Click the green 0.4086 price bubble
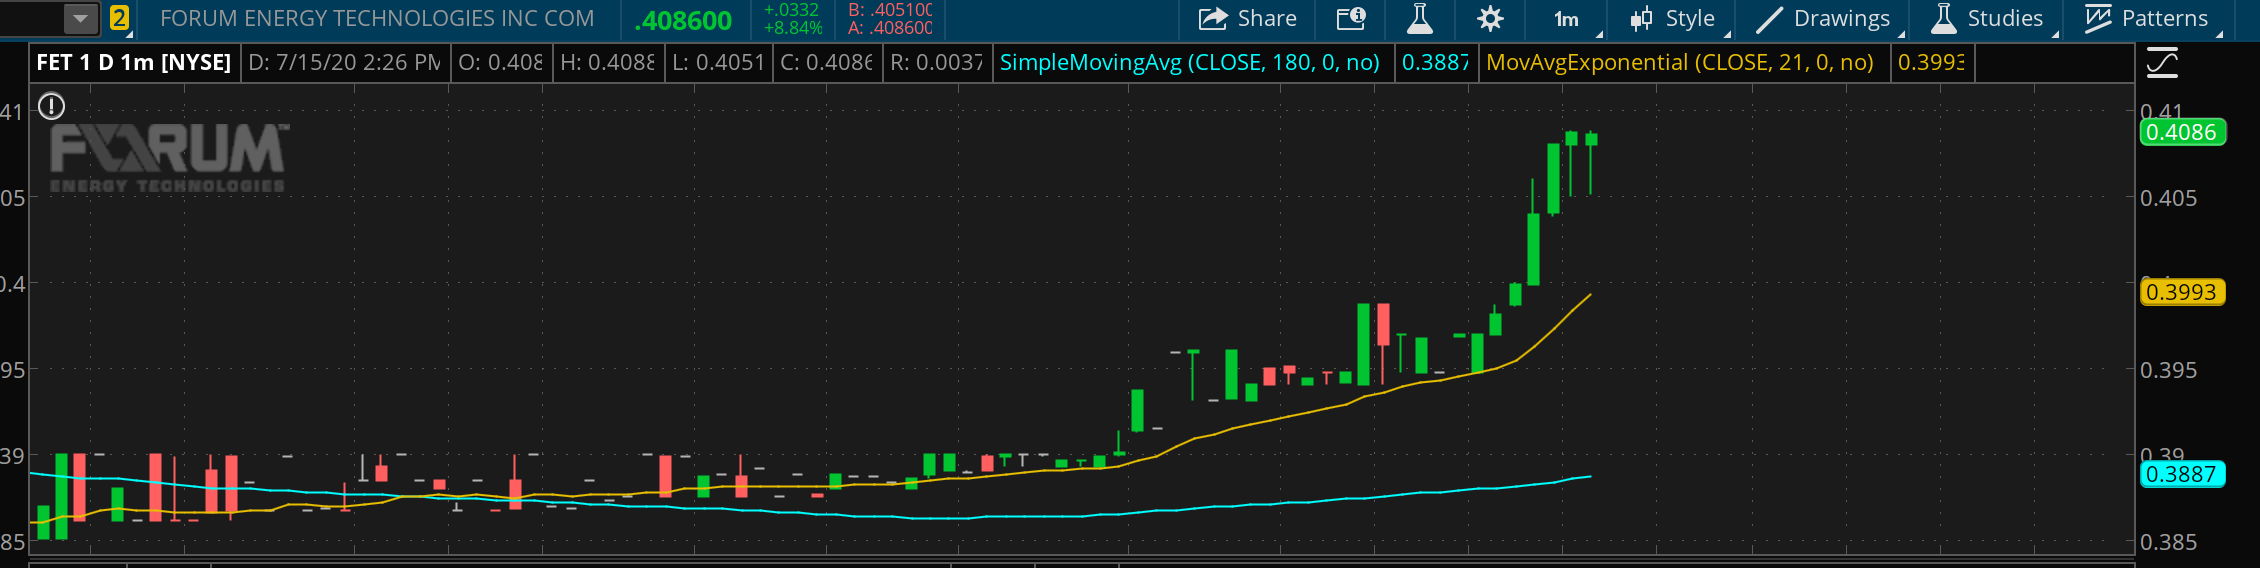This screenshot has width=2260, height=568. (2181, 133)
